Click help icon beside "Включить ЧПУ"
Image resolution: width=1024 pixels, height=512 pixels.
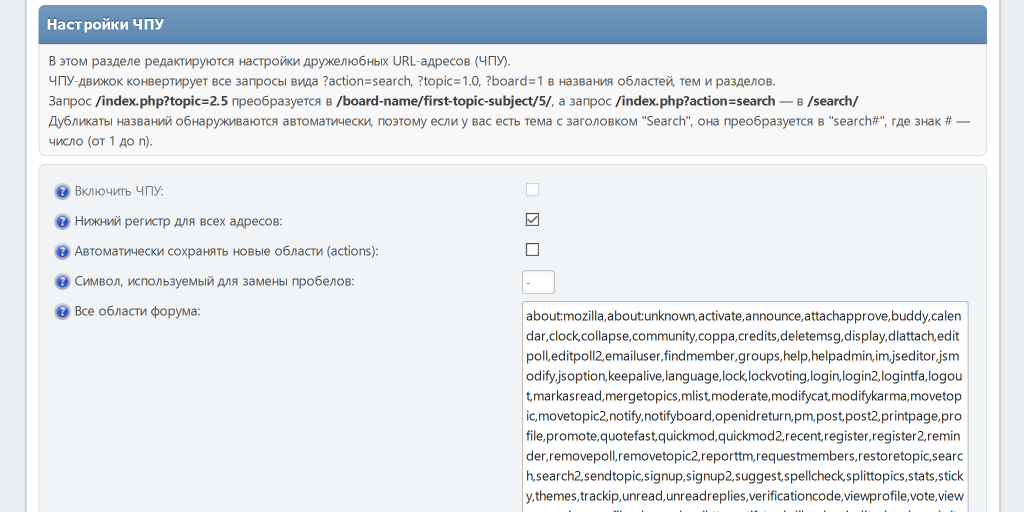(62, 190)
